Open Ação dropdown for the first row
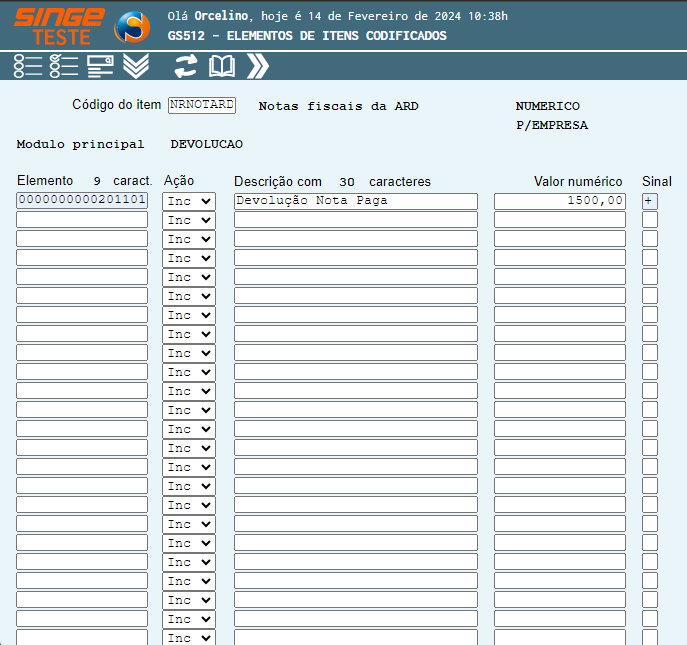Image resolution: width=687 pixels, height=645 pixels. [189, 201]
